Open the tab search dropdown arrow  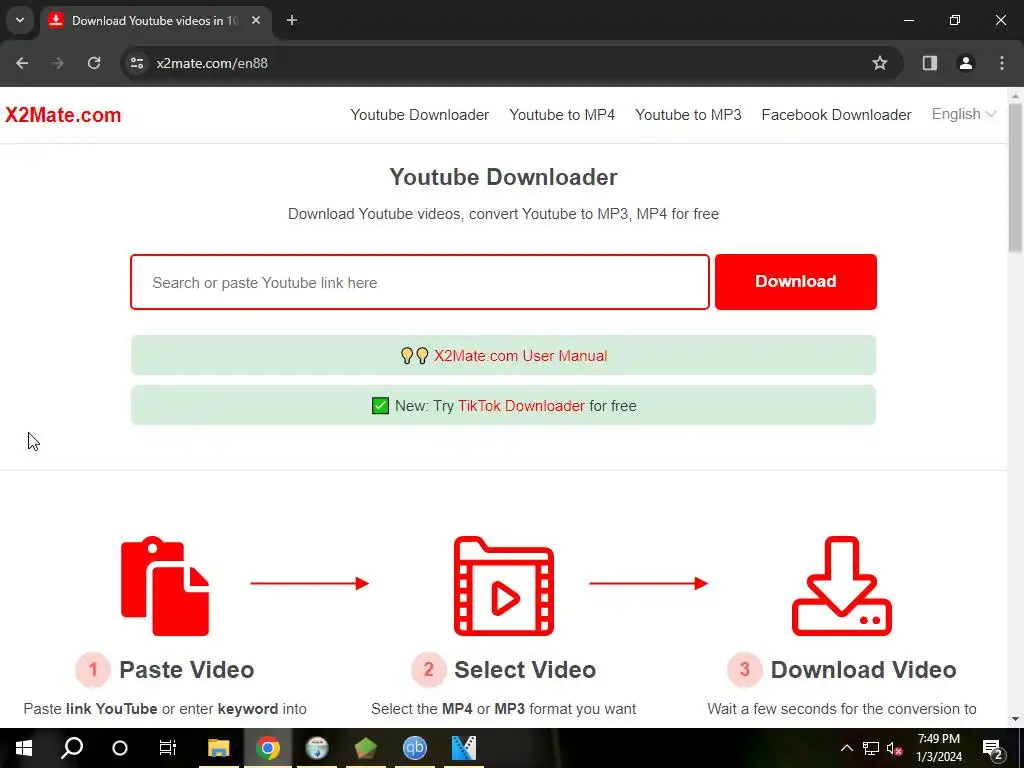pyautogui.click(x=20, y=20)
